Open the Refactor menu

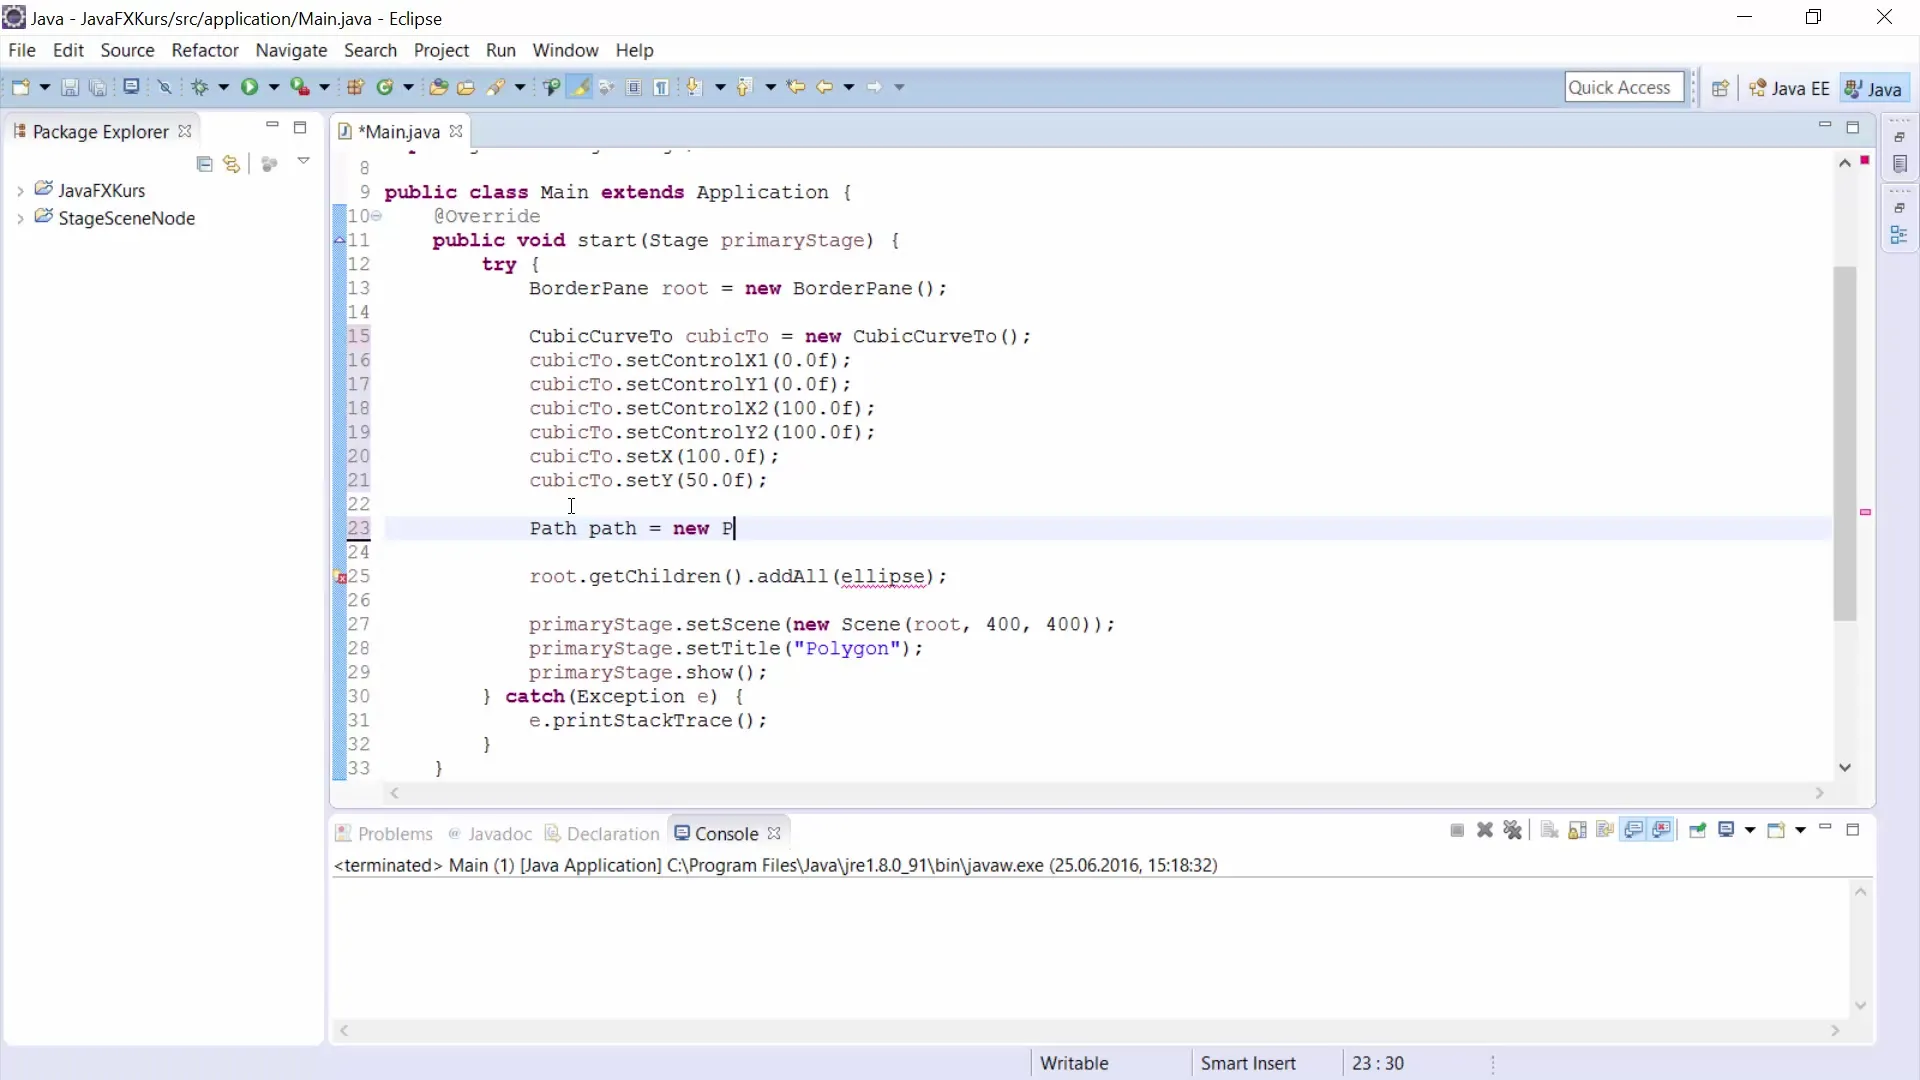coord(205,50)
